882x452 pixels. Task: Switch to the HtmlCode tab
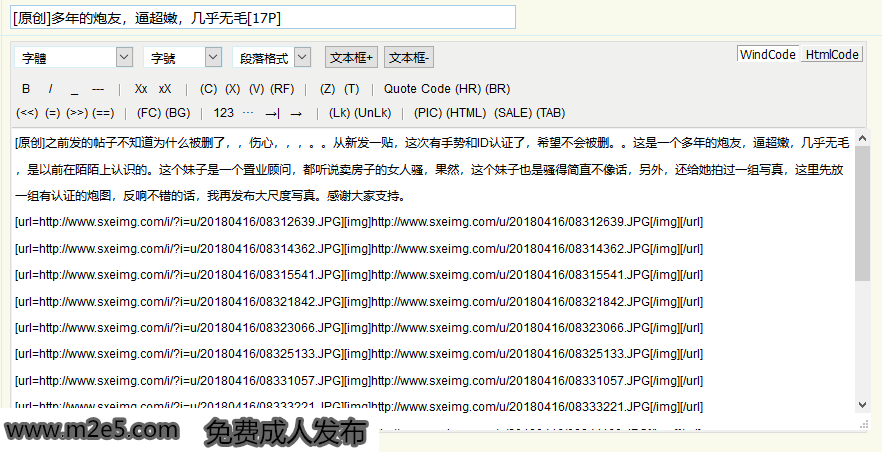[832, 55]
